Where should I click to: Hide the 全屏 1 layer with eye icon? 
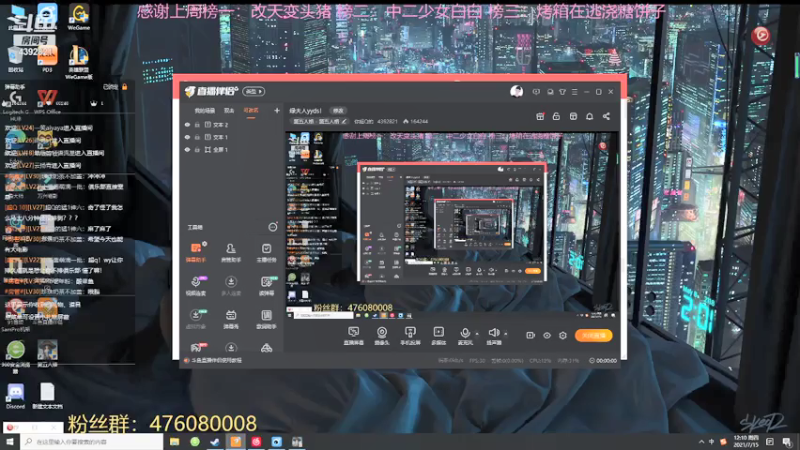click(x=187, y=149)
